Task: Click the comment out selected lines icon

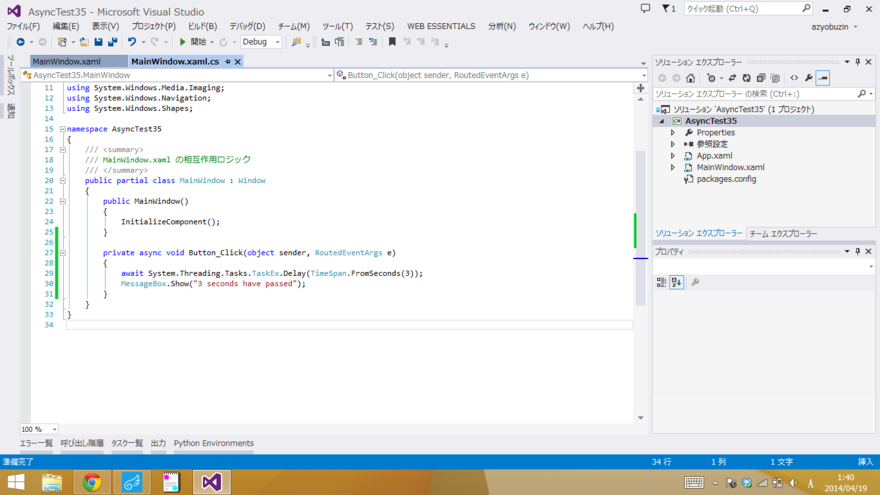Action: point(359,42)
